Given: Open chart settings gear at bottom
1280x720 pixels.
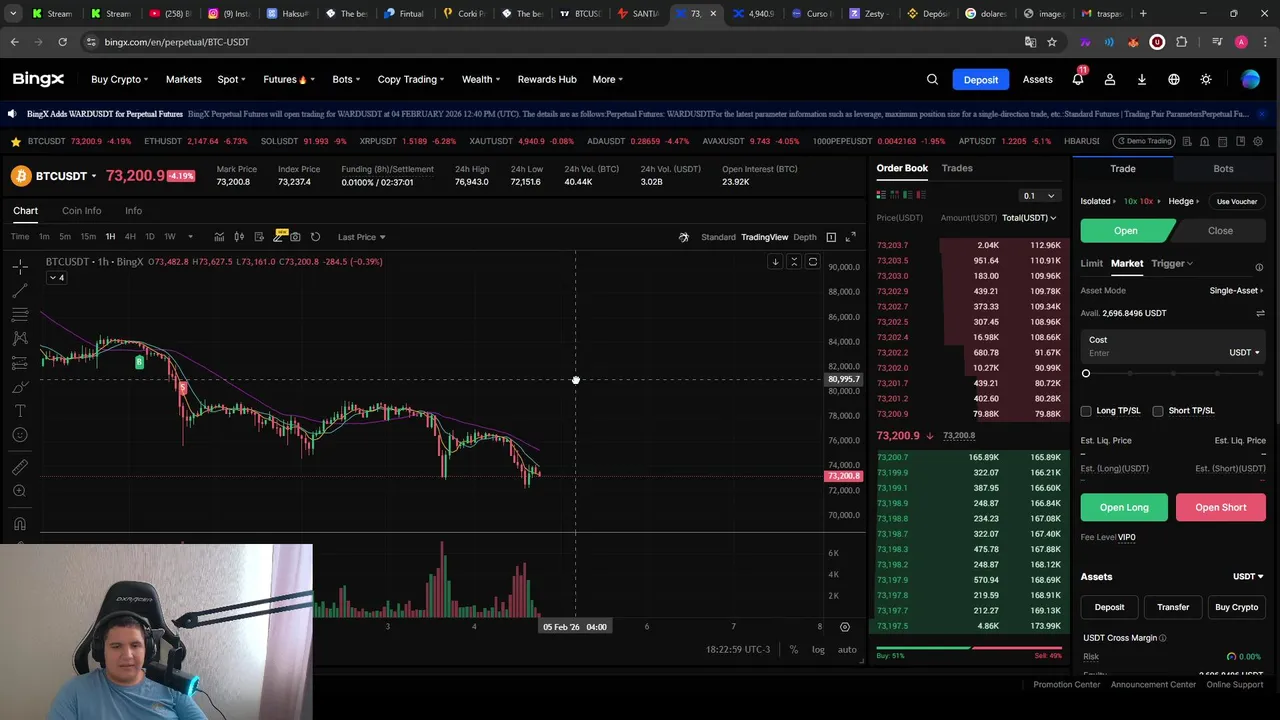Looking at the screenshot, I should pos(844,627).
